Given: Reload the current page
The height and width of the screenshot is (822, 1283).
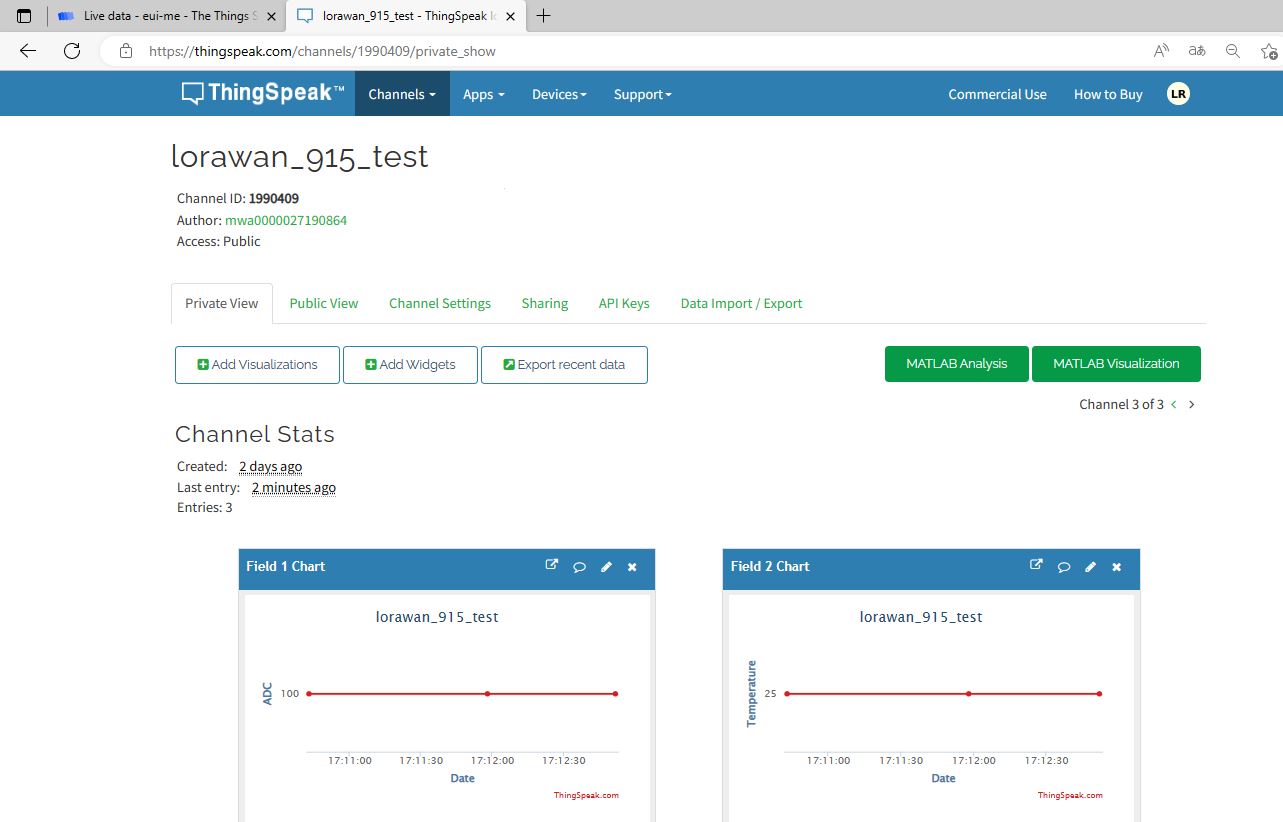Looking at the screenshot, I should [x=72, y=51].
